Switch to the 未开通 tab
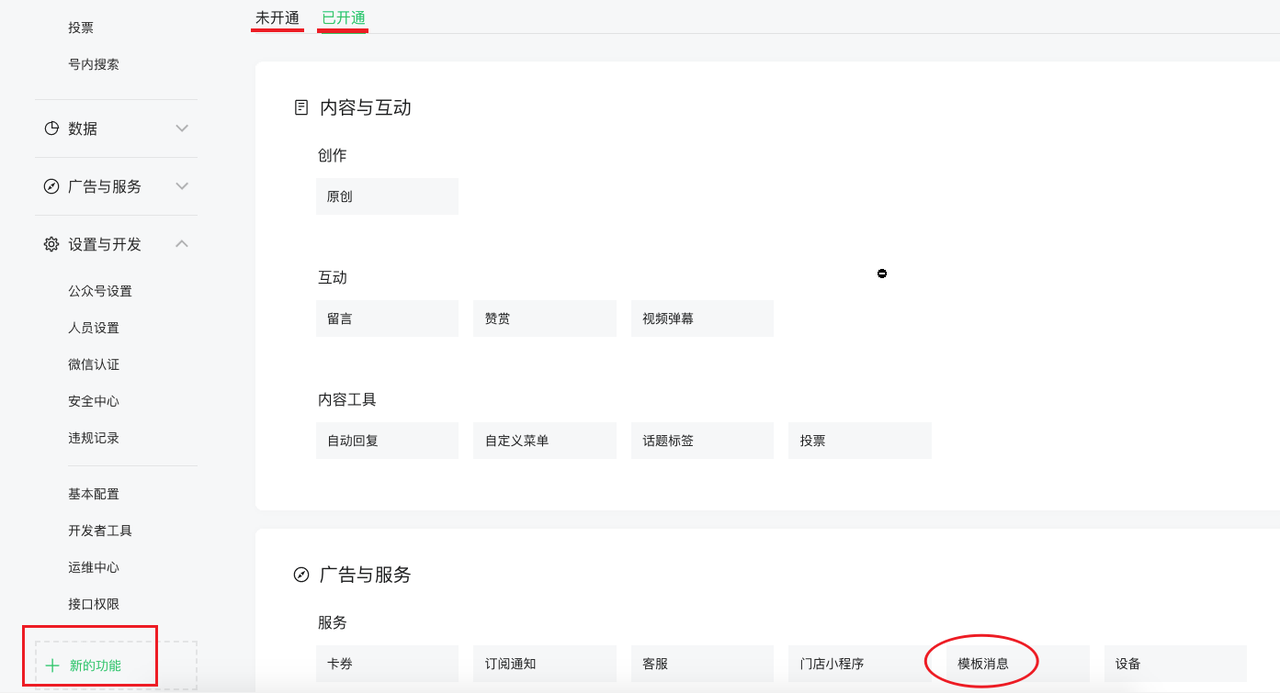Screen dimensions: 1280x693 point(277,18)
